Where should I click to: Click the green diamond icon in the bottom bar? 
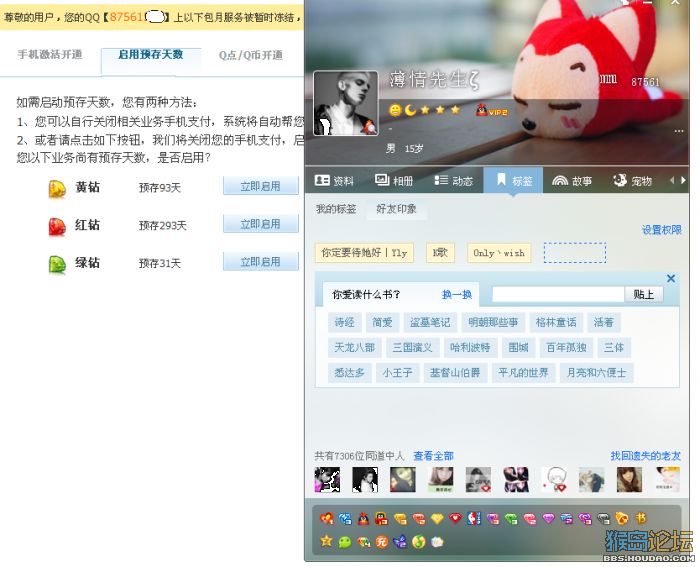(511, 518)
